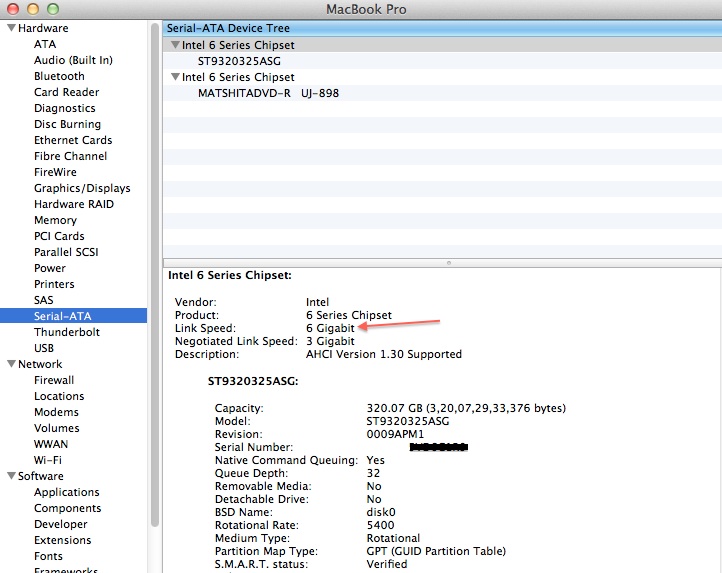Image resolution: width=722 pixels, height=573 pixels.
Task: Select ST9320325ASG in the device tree
Action: click(x=239, y=61)
